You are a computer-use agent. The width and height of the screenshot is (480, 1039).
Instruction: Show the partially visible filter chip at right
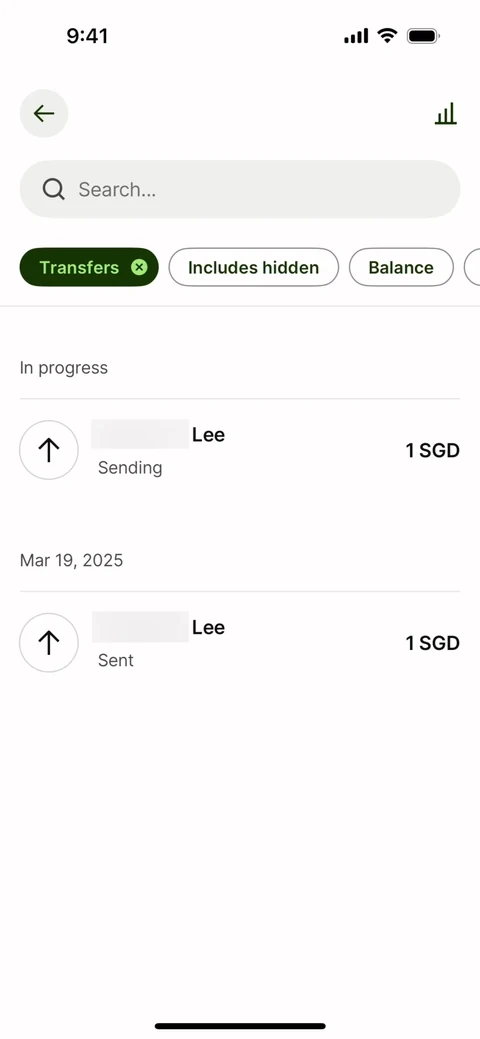[472, 267]
